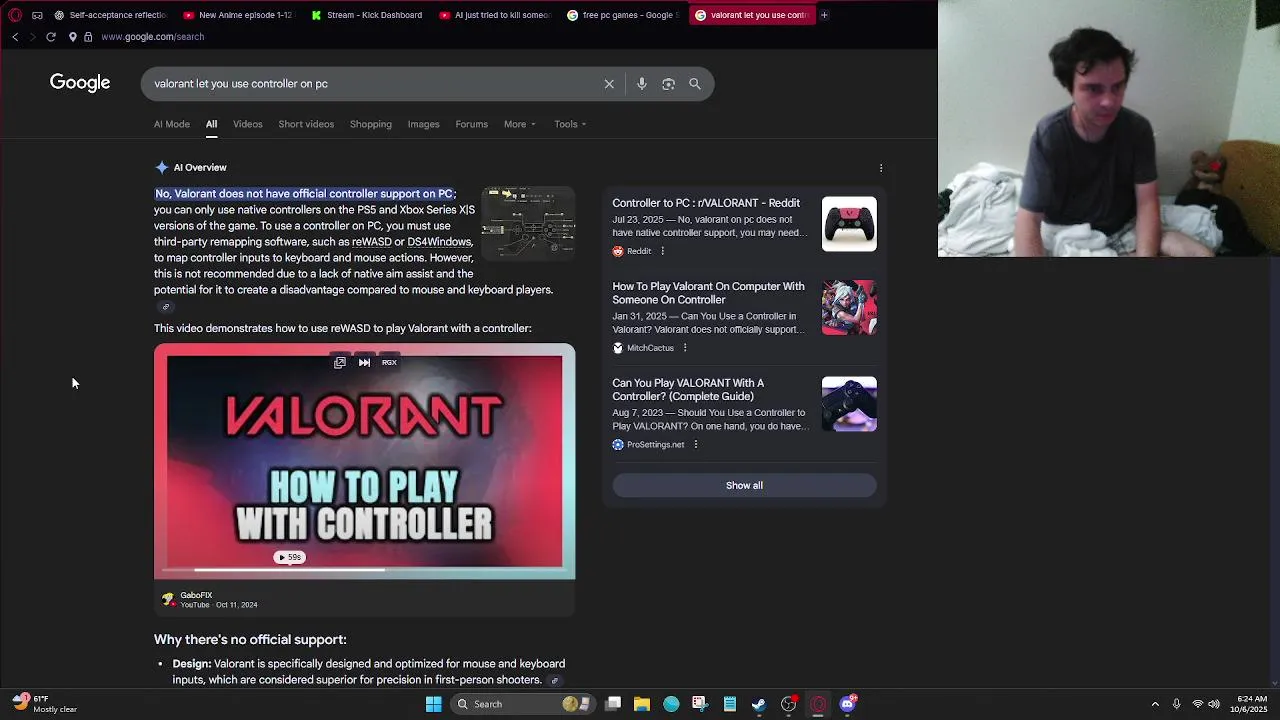
Task: Open Steam from the taskbar
Action: (759, 704)
